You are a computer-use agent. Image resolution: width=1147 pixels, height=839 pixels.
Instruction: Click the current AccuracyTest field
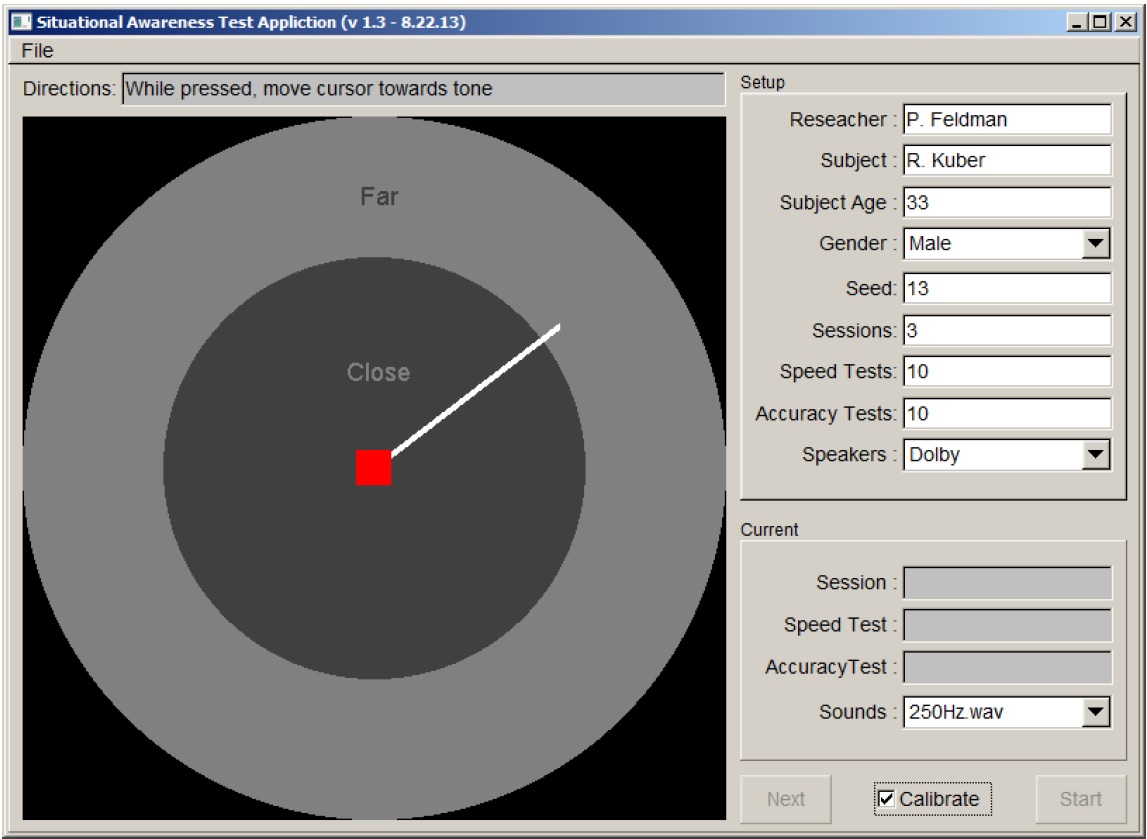[1007, 667]
